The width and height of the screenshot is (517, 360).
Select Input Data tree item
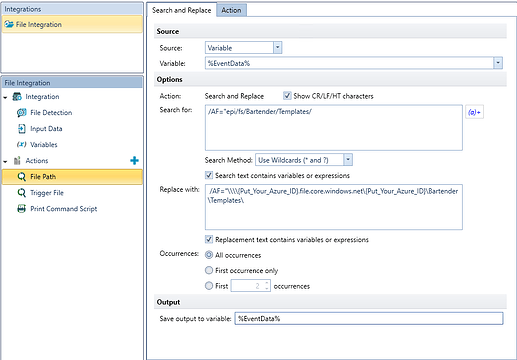click(46, 129)
